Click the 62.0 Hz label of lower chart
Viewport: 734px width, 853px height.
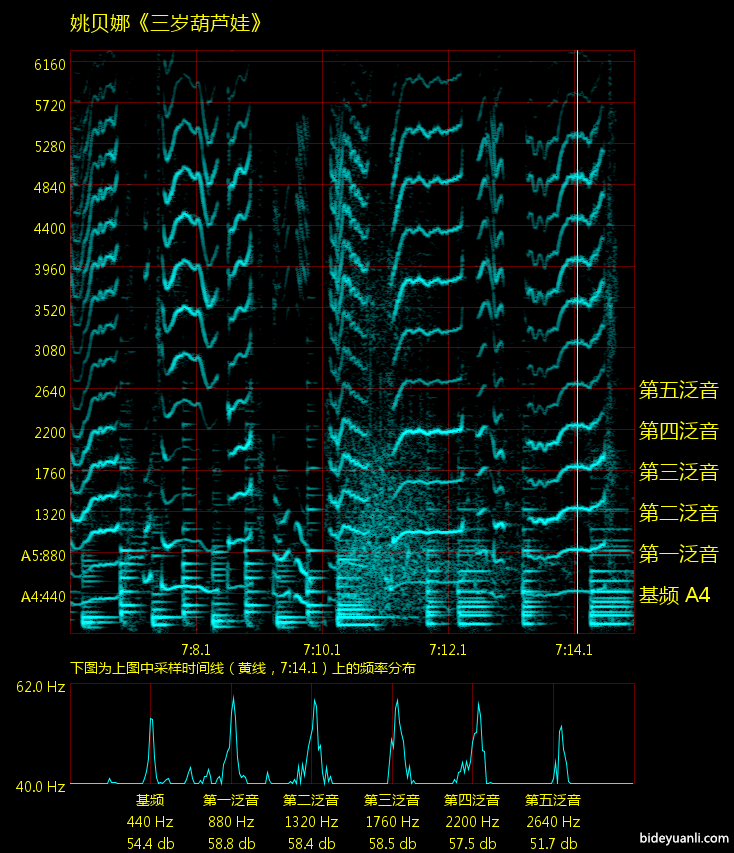click(x=41, y=687)
